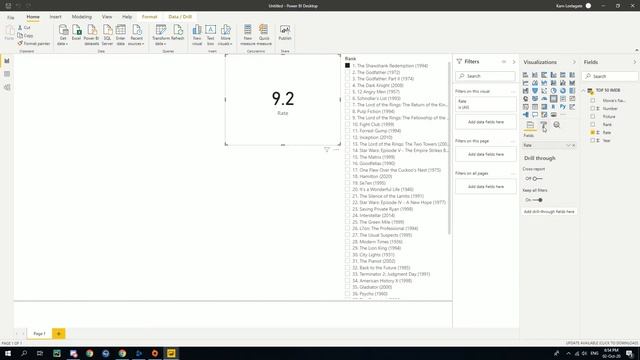Check the Picture field checkbox
Image resolution: width=640 pixels, height=360 pixels.
[x=593, y=116]
